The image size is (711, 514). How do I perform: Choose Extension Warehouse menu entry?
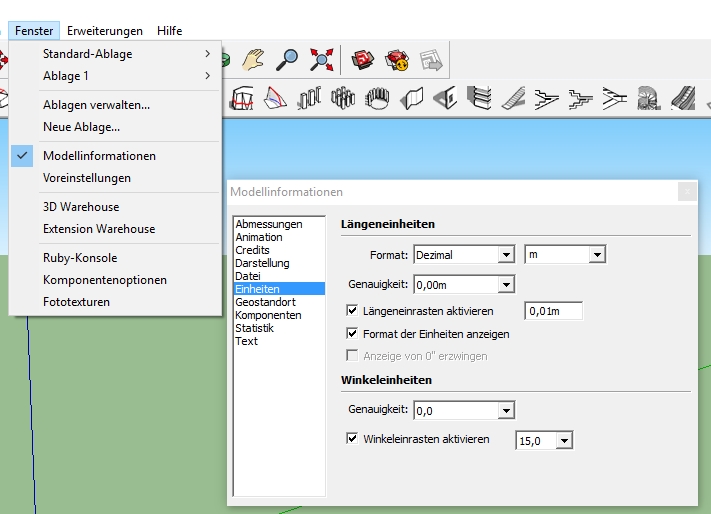(x=115, y=229)
